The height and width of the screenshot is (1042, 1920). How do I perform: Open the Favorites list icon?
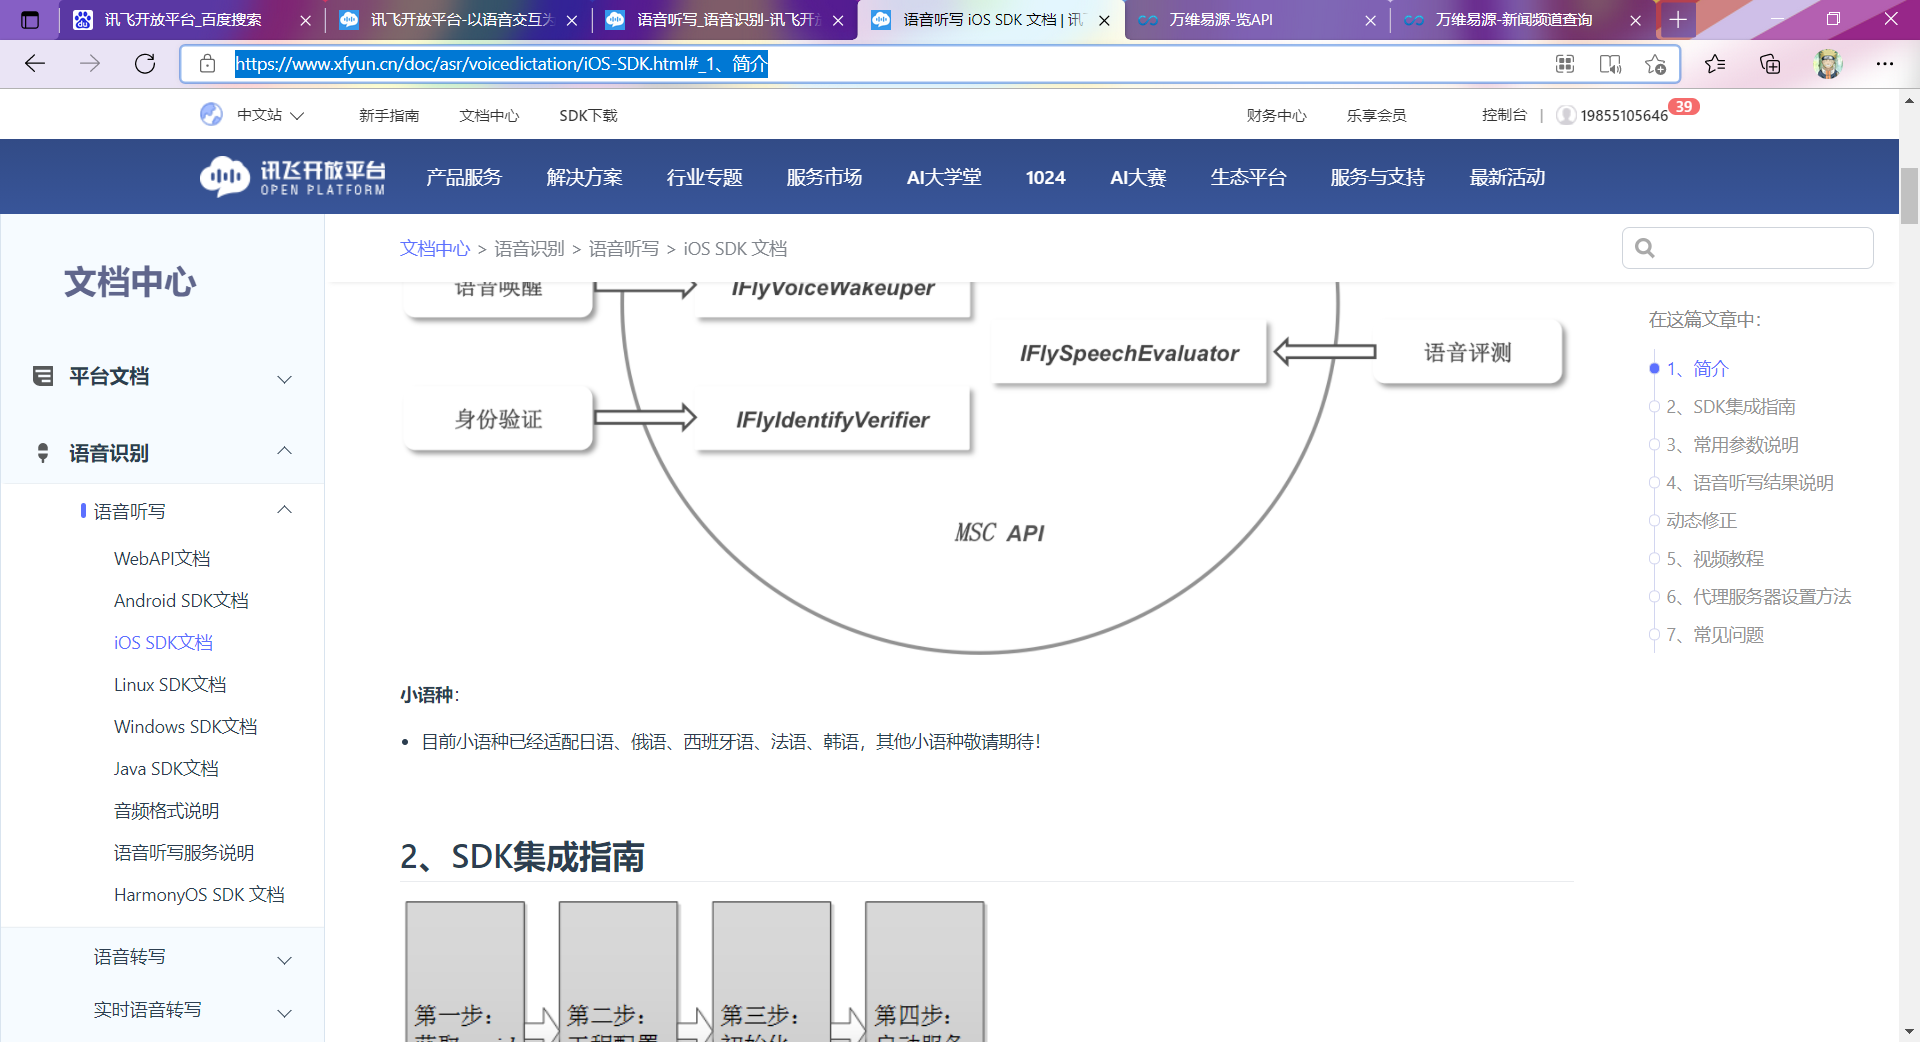1715,64
